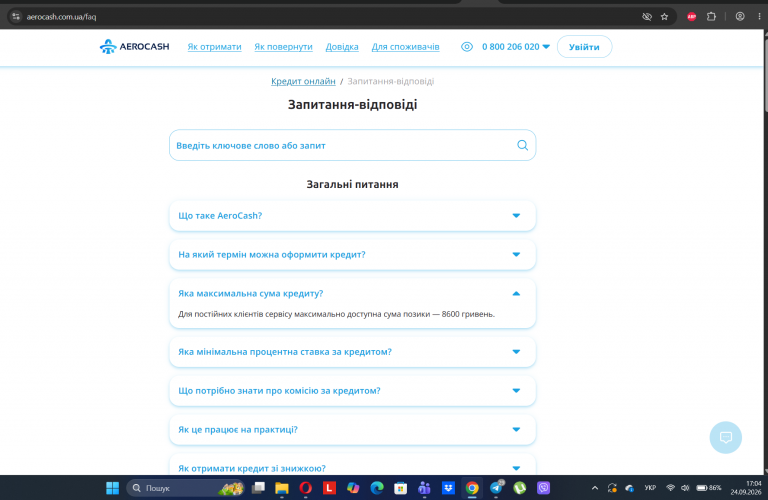Expand Як отримати кредит зі знижкою?
Screen dimensions: 768x500
352,466
